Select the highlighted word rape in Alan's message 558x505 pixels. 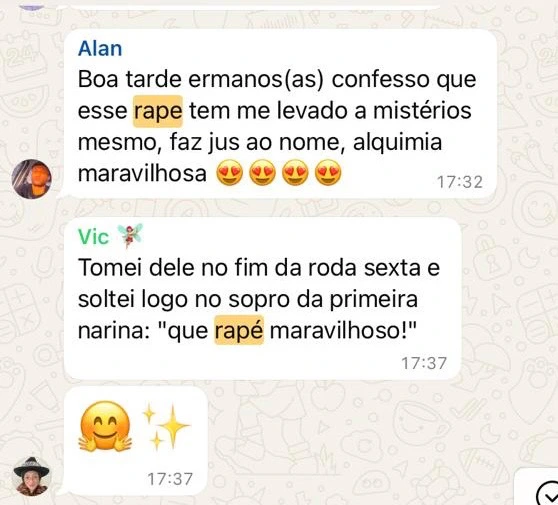[158, 111]
